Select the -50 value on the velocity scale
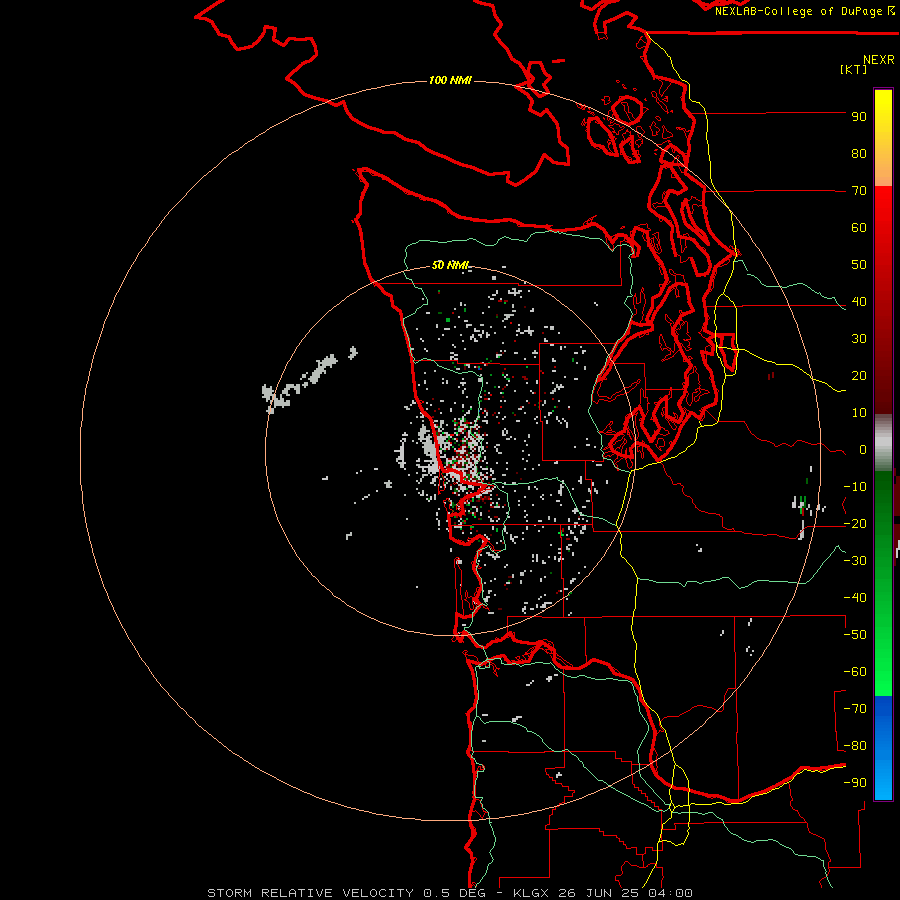The image size is (900, 900). [x=855, y=635]
